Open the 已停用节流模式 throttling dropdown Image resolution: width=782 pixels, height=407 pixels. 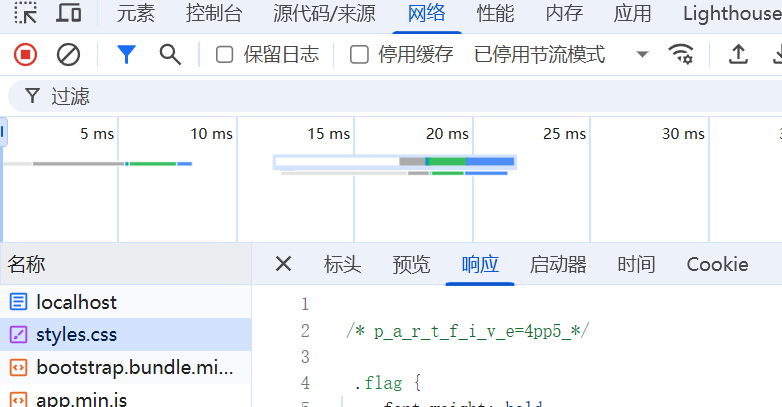coord(562,54)
